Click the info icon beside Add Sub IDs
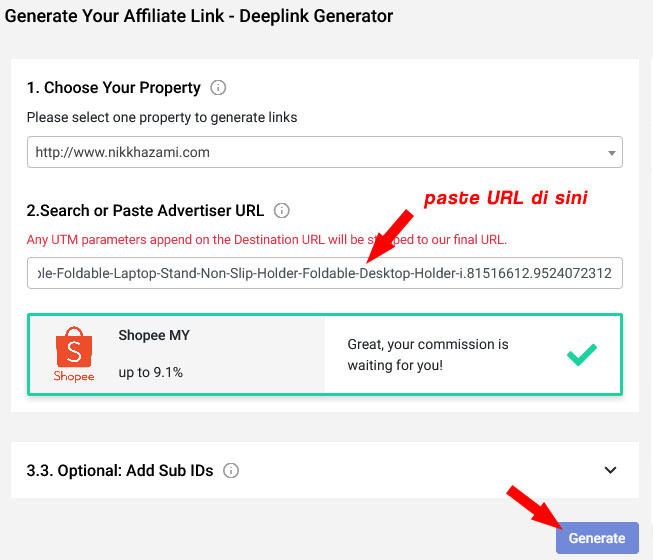This screenshot has height=560, width=653. [x=231, y=470]
